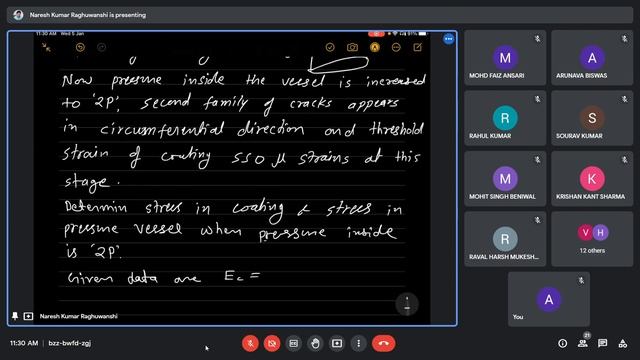Open more options three-dot menu
The width and height of the screenshot is (640, 360).
point(358,343)
